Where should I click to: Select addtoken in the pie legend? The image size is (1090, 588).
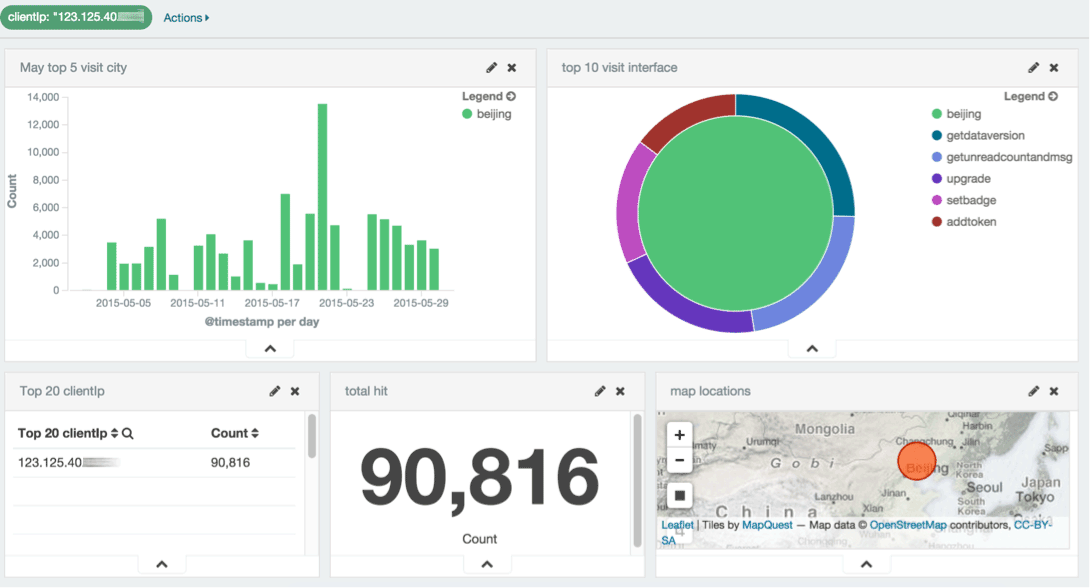pos(963,222)
